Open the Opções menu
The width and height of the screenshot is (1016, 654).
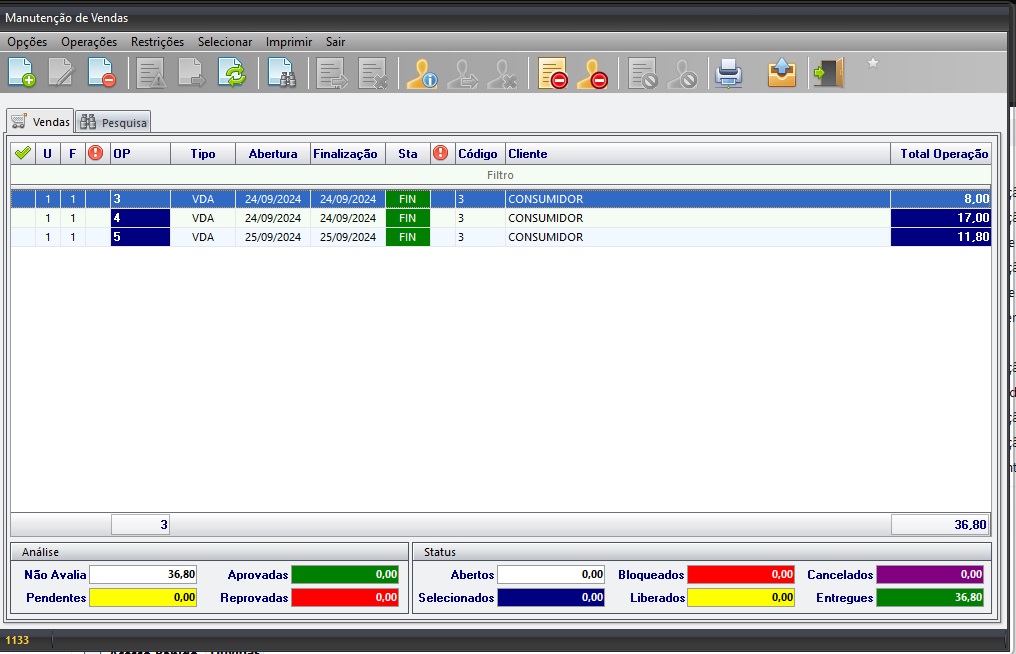coord(27,42)
